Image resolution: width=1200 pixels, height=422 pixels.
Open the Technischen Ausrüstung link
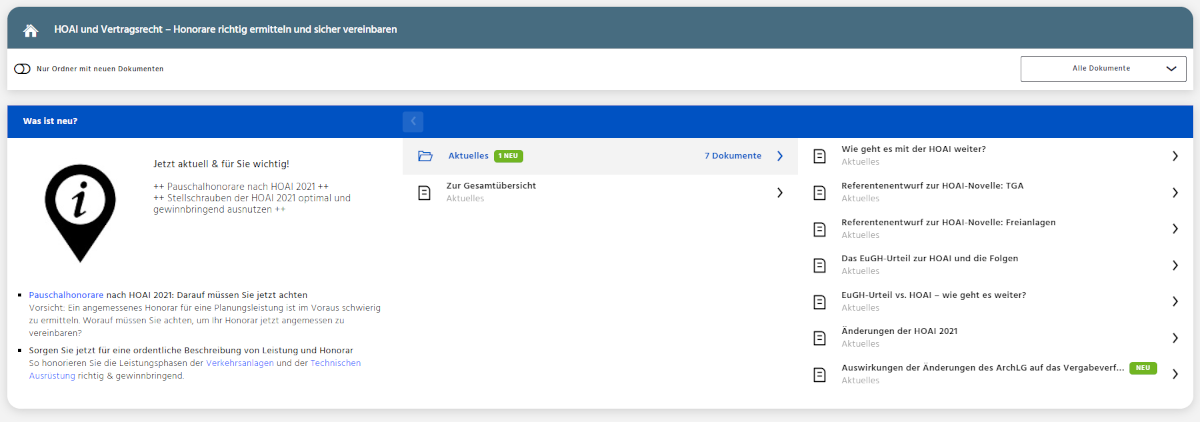55,375
